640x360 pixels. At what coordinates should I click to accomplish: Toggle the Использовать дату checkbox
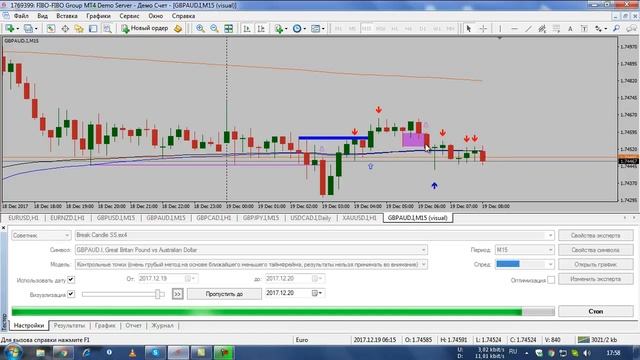71,280
